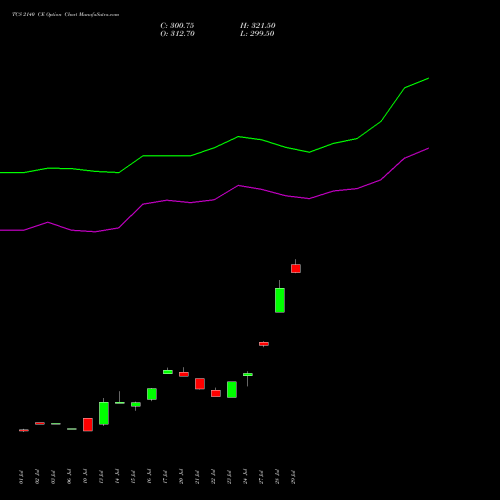Select the close value 'C: 300.75'
Image resolution: width=500 pixels, height=500 pixels.
pyautogui.click(x=177, y=26)
